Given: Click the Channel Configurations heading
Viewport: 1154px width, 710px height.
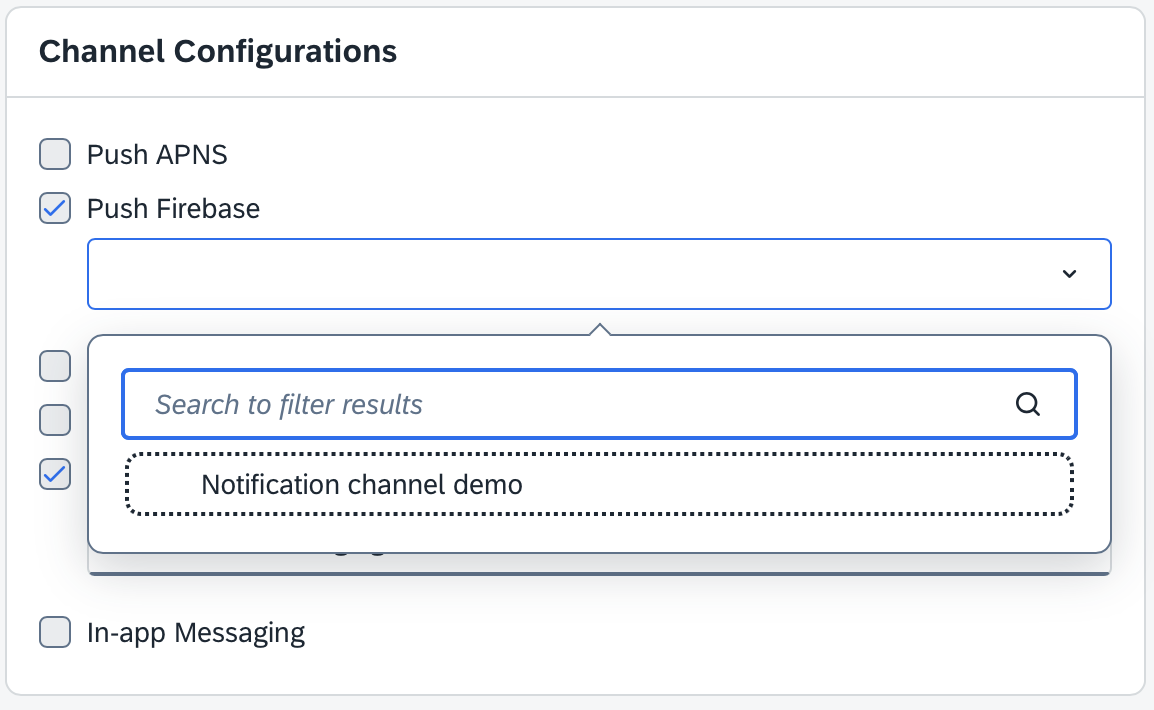Looking at the screenshot, I should [217, 51].
